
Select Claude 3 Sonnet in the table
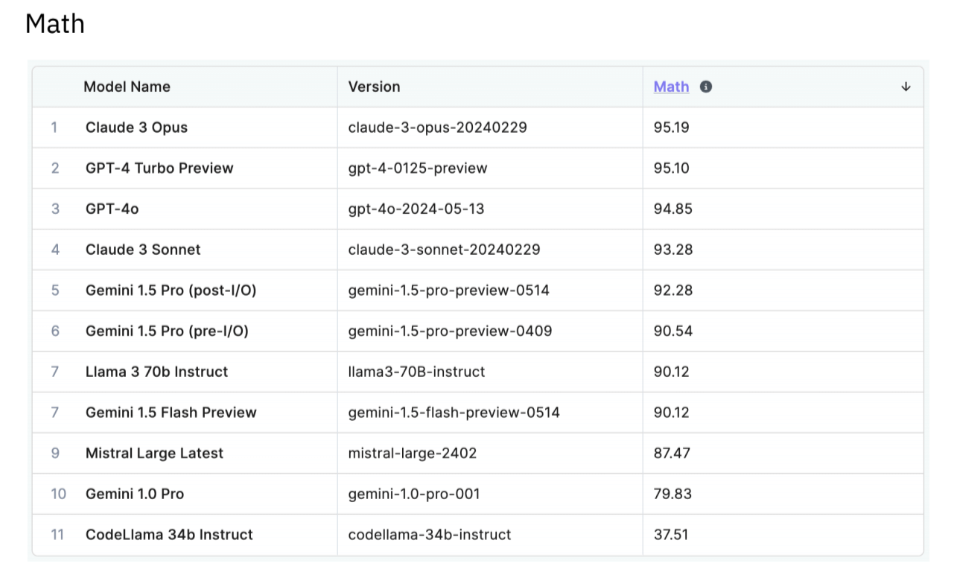click(143, 250)
